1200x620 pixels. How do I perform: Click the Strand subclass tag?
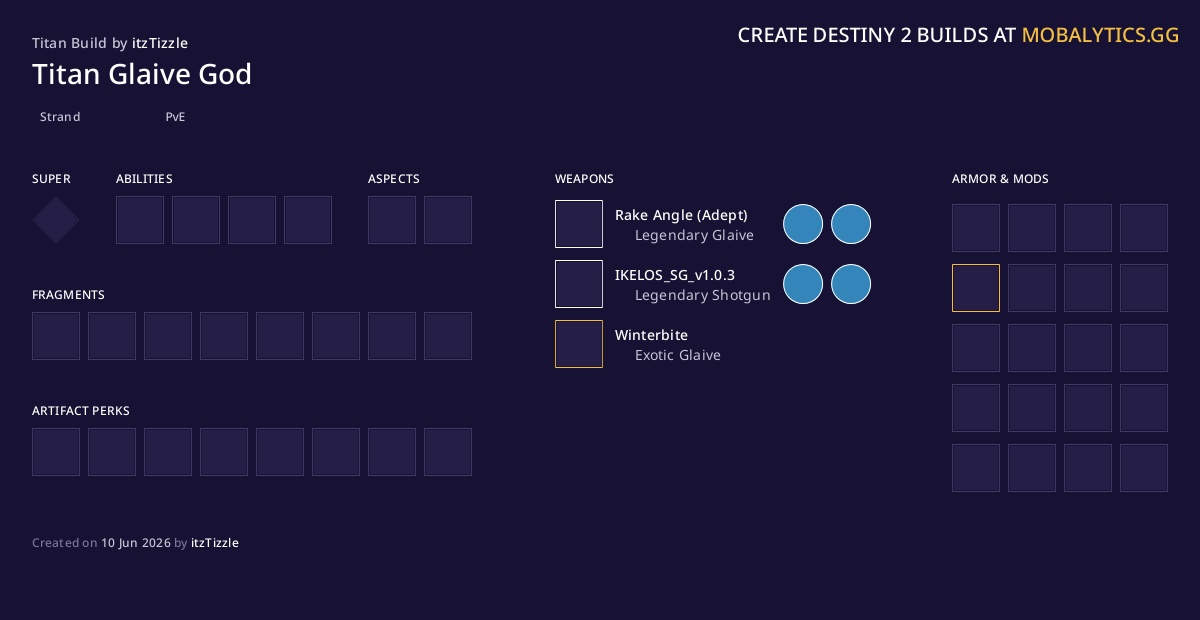pyautogui.click(x=60, y=117)
